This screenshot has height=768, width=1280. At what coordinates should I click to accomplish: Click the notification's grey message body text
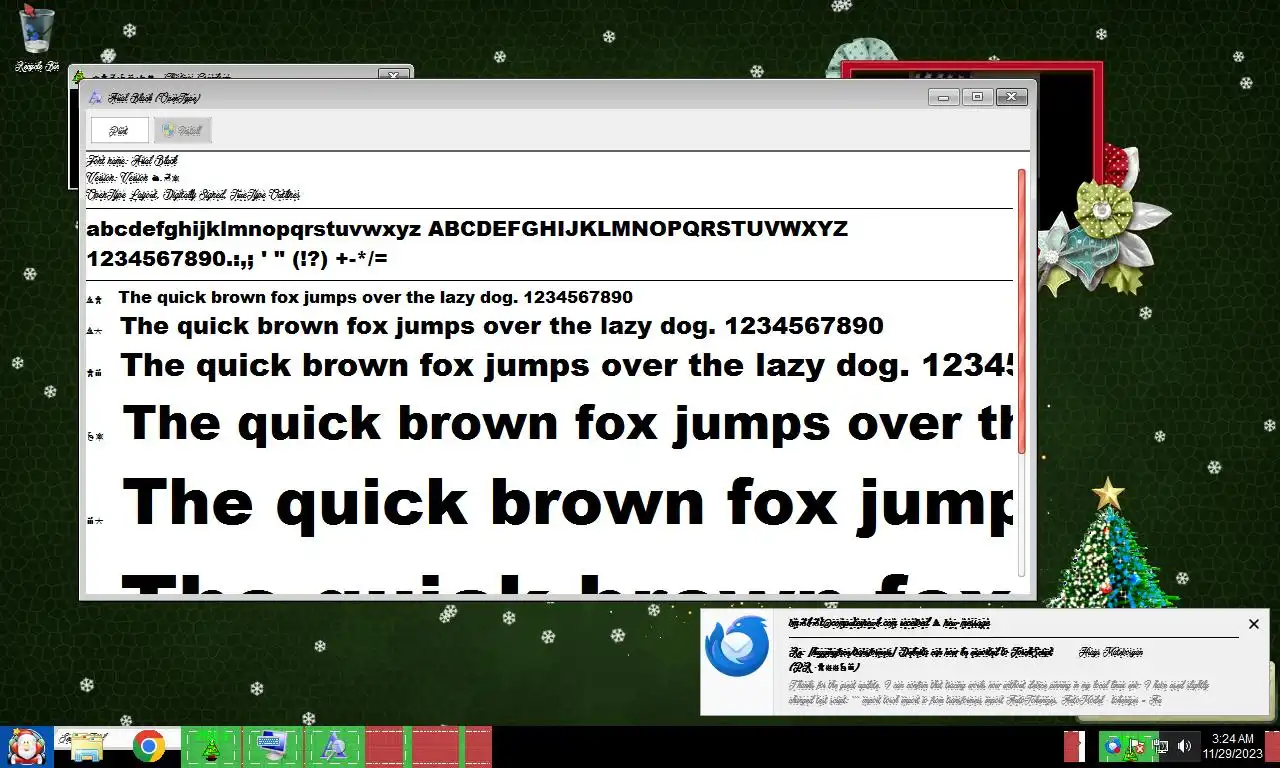pos(998,693)
